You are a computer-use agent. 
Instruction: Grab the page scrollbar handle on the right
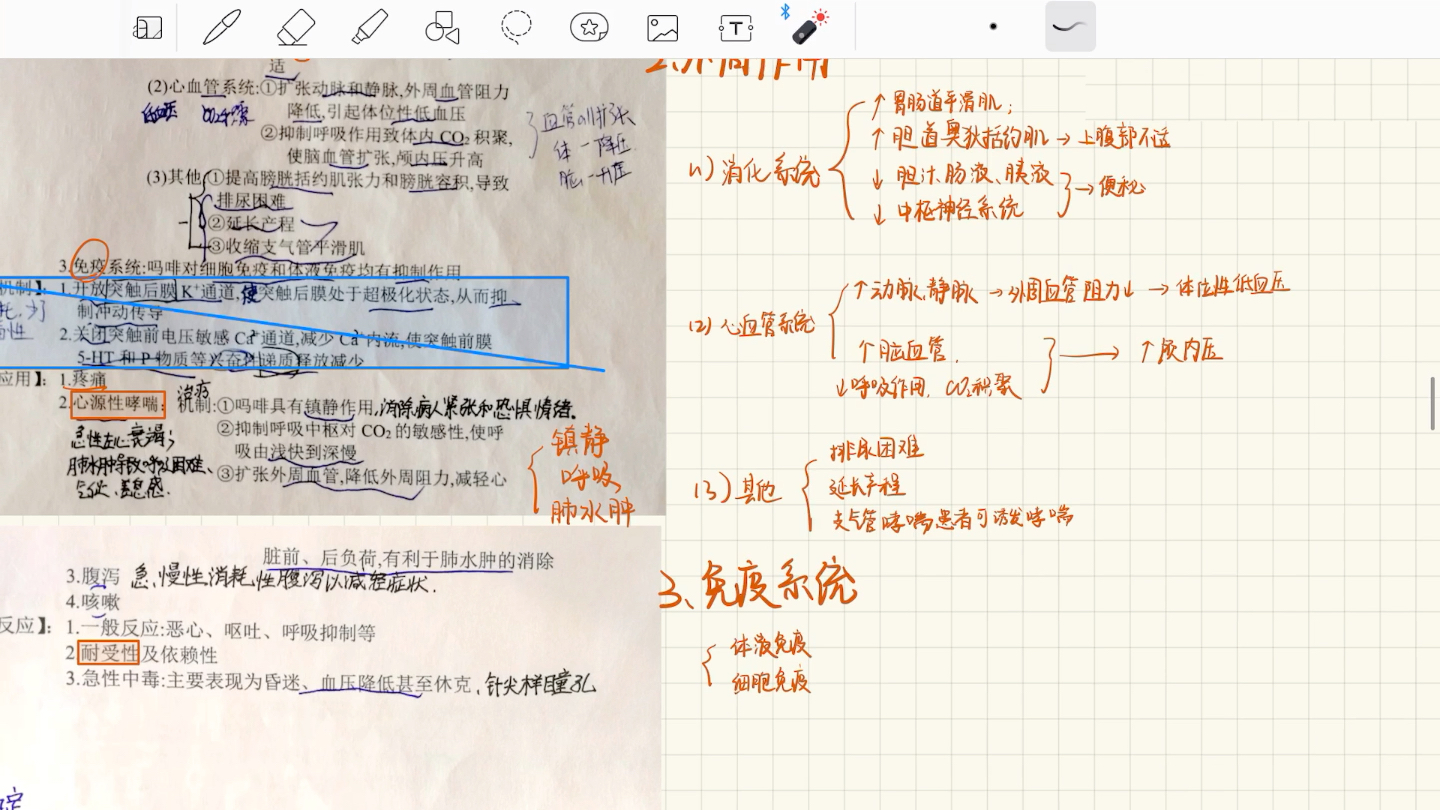click(1433, 404)
